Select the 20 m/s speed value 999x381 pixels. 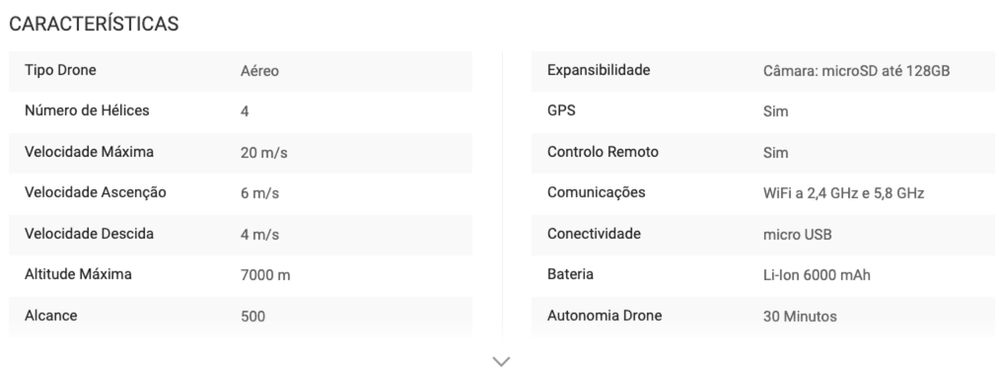point(260,153)
